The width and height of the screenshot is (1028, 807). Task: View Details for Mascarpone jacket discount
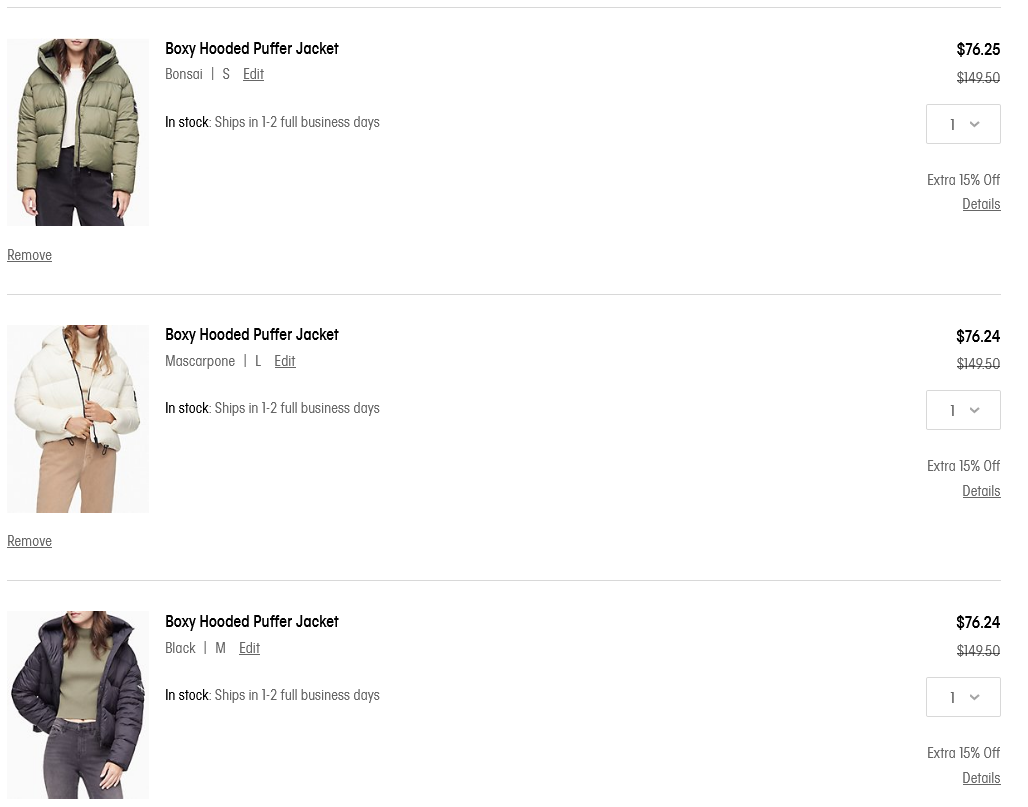click(x=981, y=491)
